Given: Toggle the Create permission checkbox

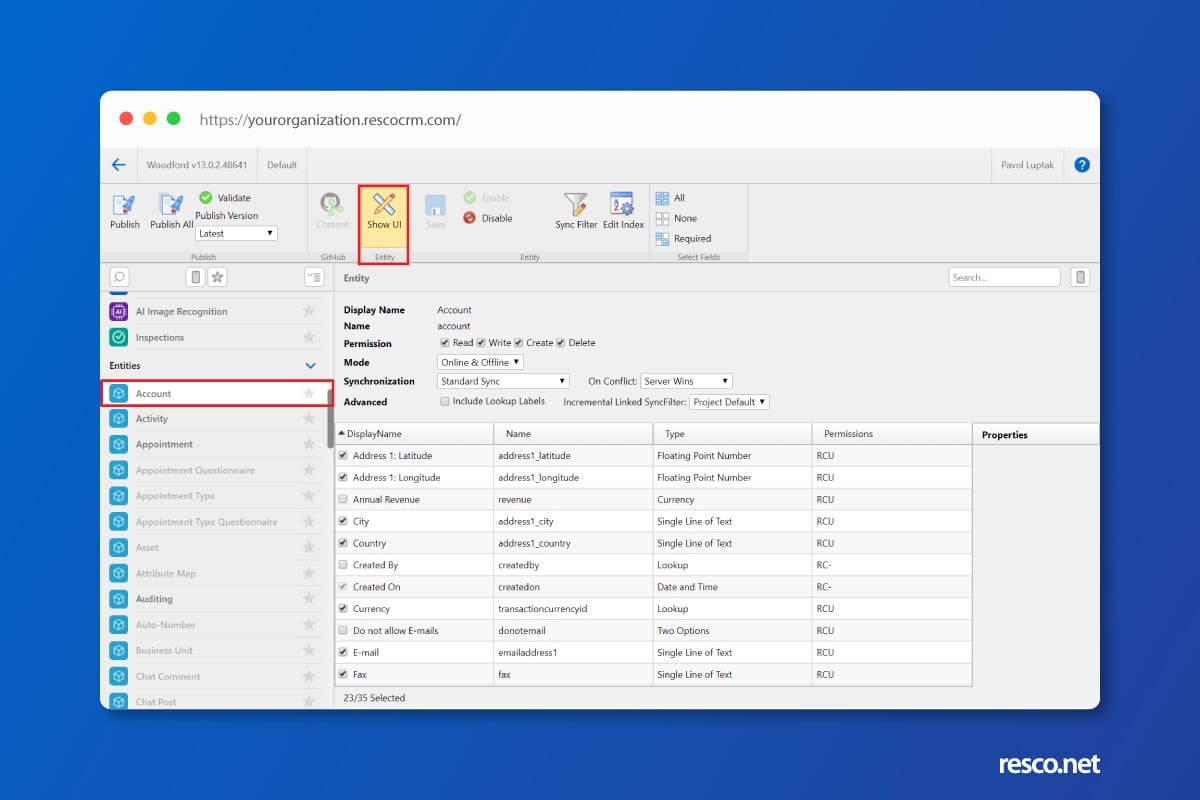Looking at the screenshot, I should [x=519, y=343].
